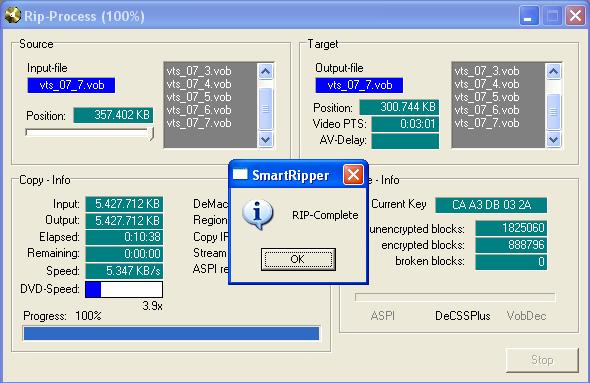The image size is (590, 383).
Task: Click the Source Position value 357.402 KB
Action: pyautogui.click(x=113, y=115)
